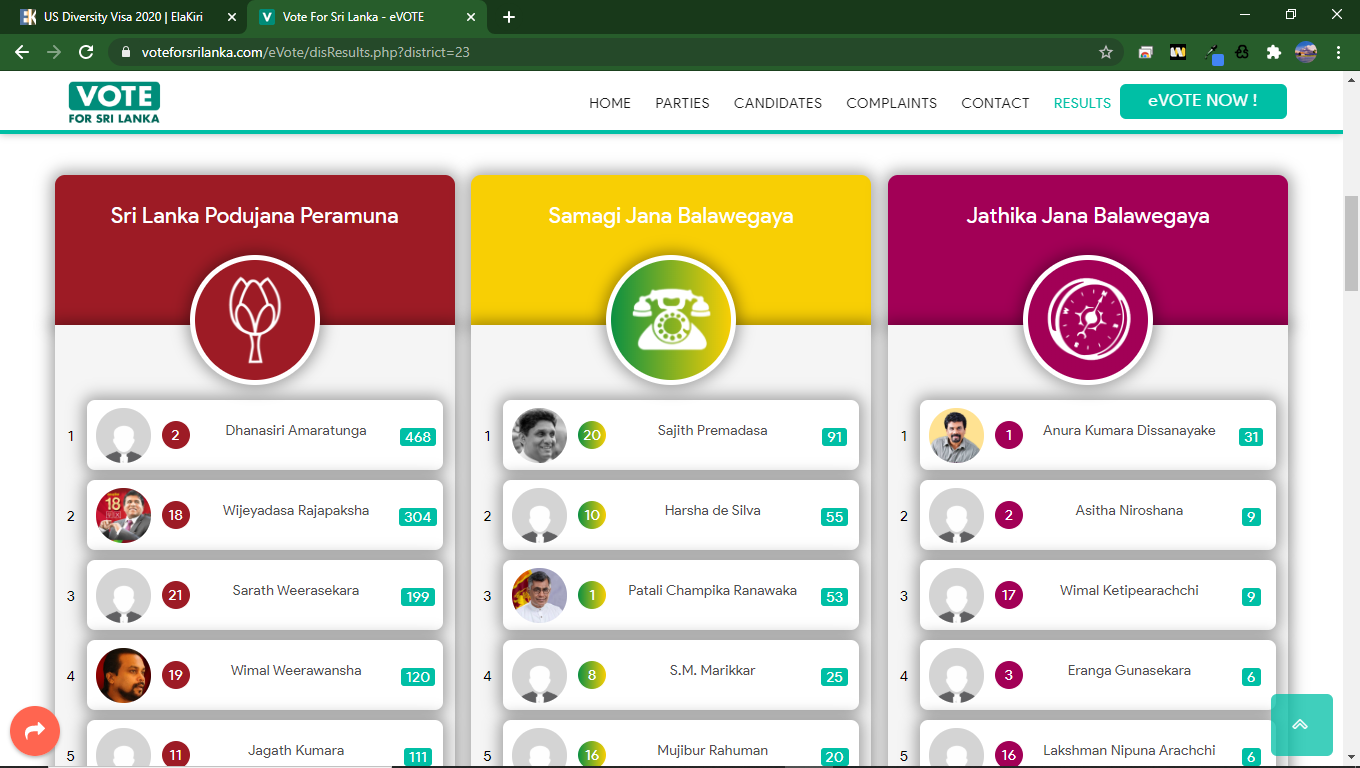Click Patali Champika Ranawaka's photo
The height and width of the screenshot is (768, 1360).
pos(540,595)
